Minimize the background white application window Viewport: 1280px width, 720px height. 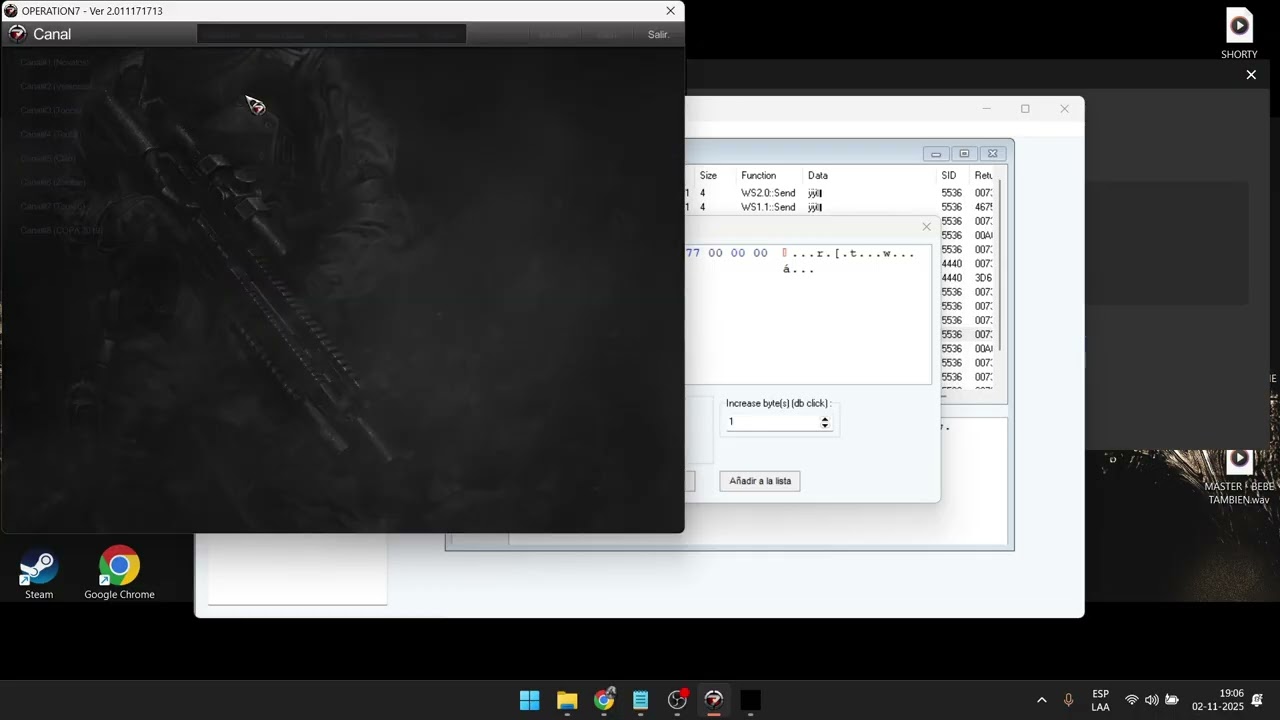pos(987,109)
